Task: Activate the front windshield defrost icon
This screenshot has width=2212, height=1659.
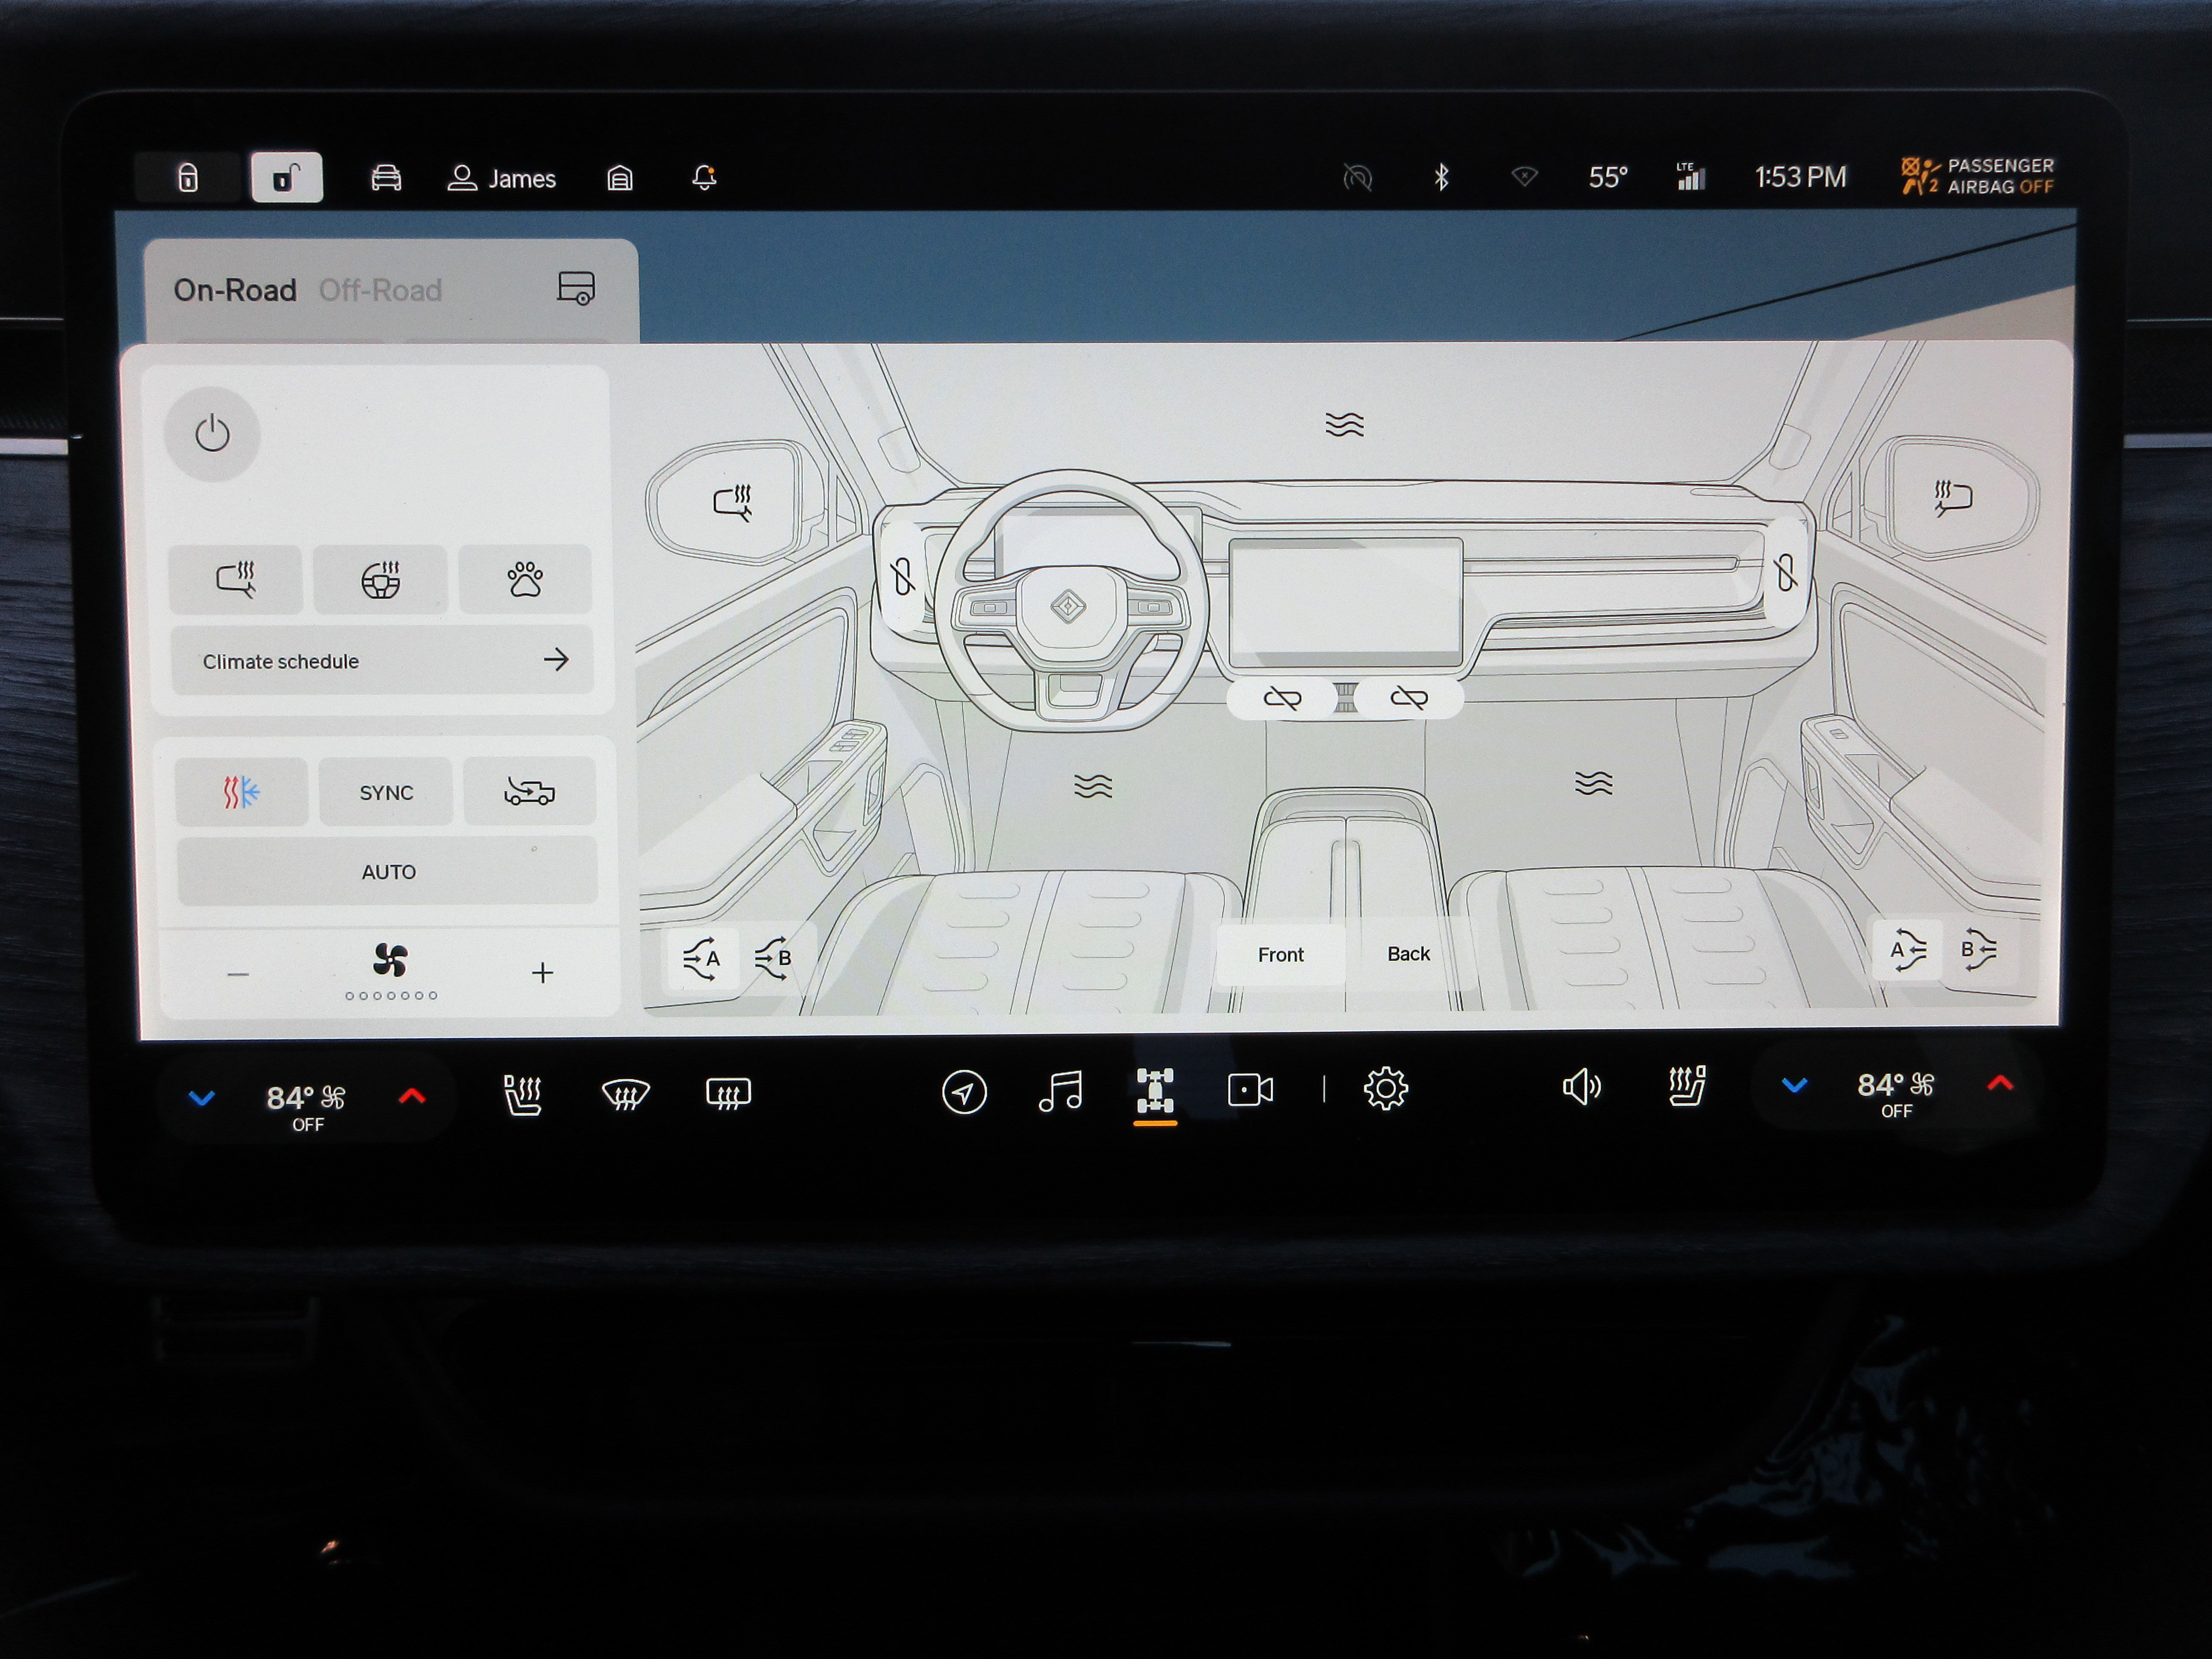Action: (626, 1094)
